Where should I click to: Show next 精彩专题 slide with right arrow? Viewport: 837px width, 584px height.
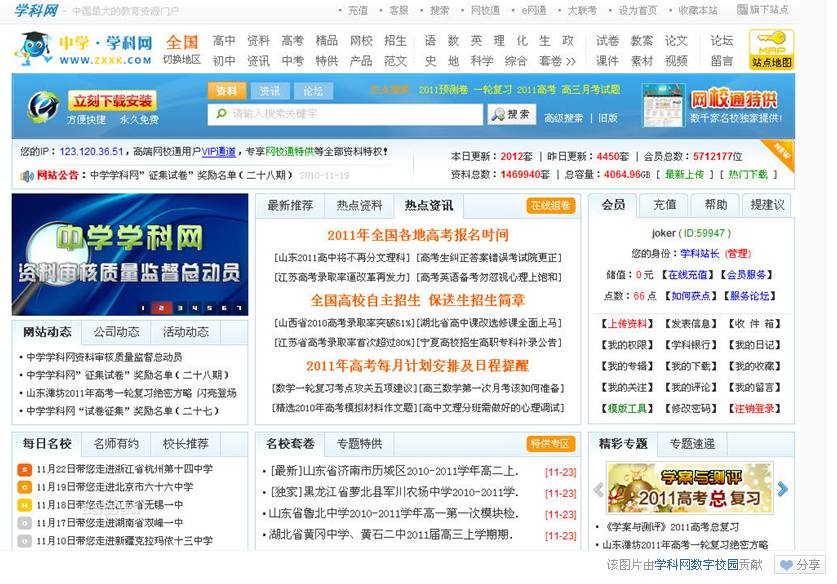(783, 488)
